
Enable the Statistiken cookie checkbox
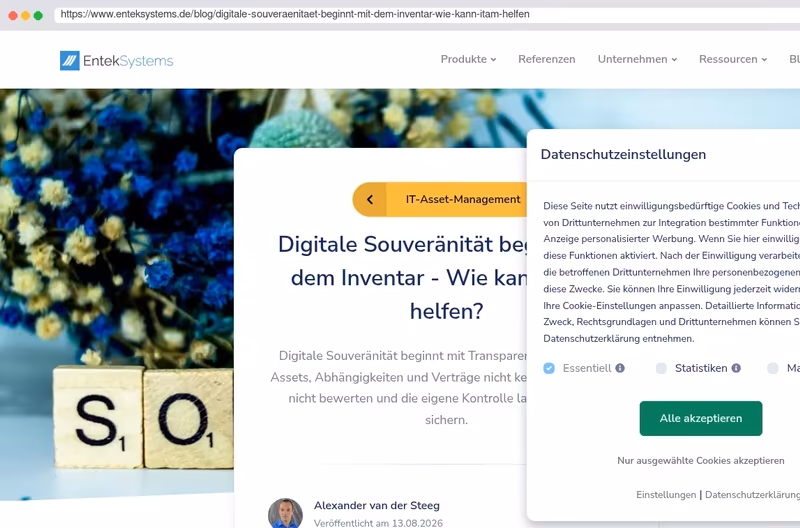coord(661,368)
